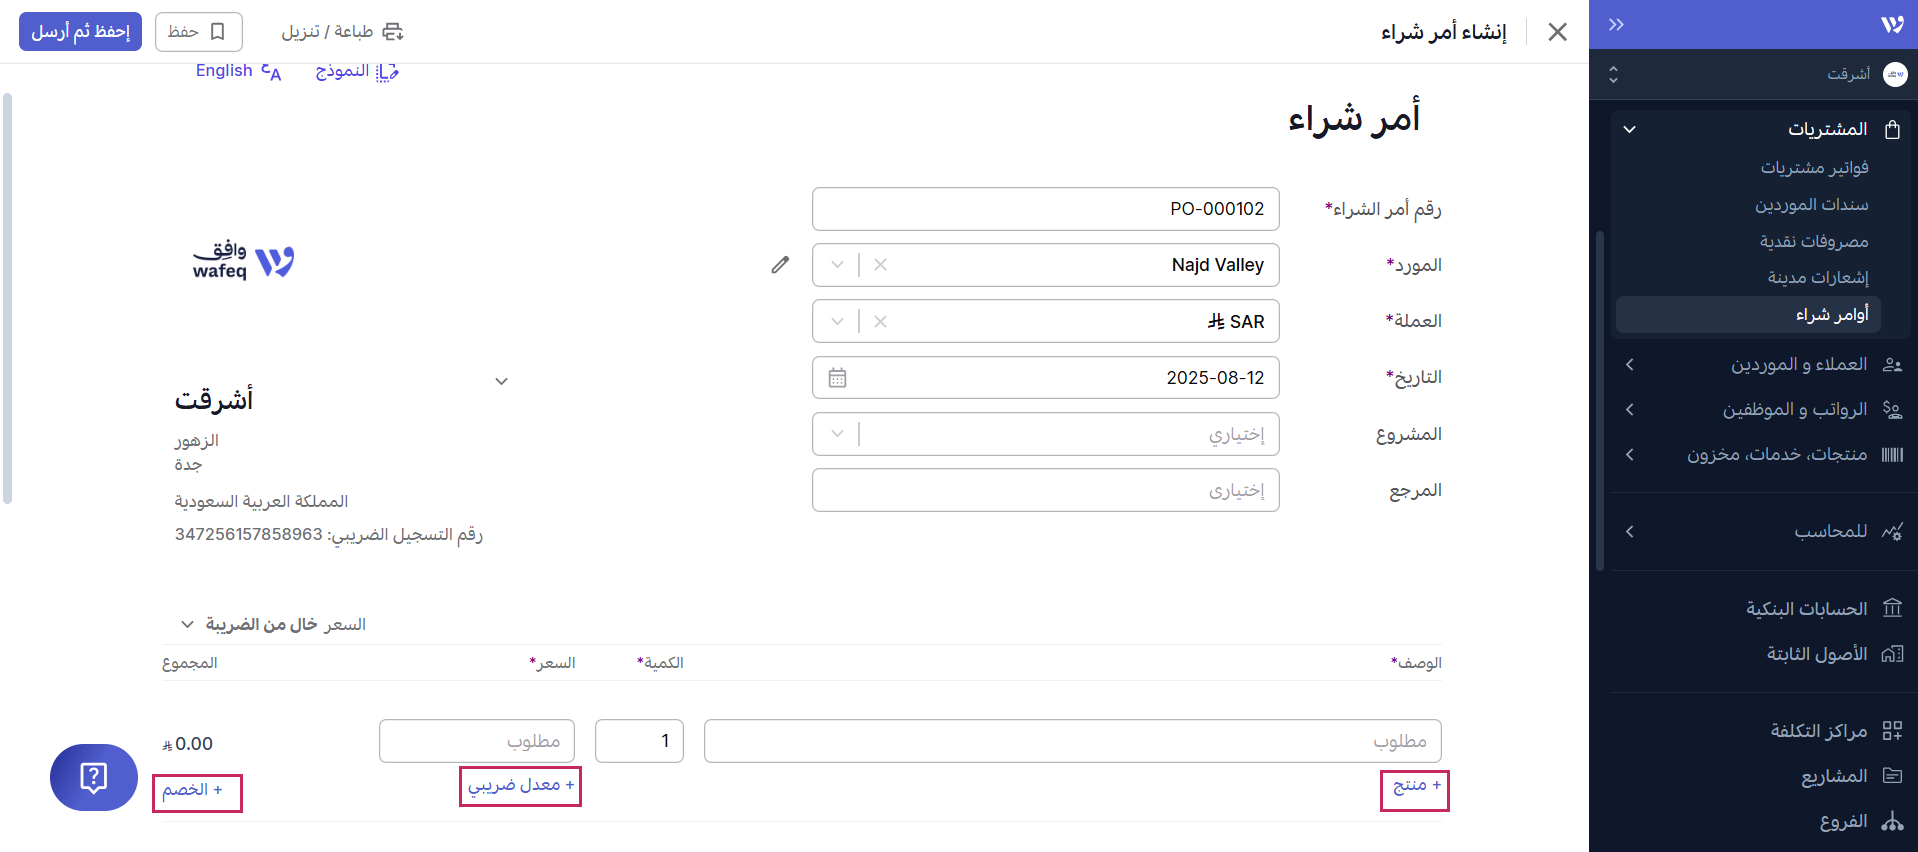Close the create purchase order dialog
1918x852 pixels.
[1557, 32]
